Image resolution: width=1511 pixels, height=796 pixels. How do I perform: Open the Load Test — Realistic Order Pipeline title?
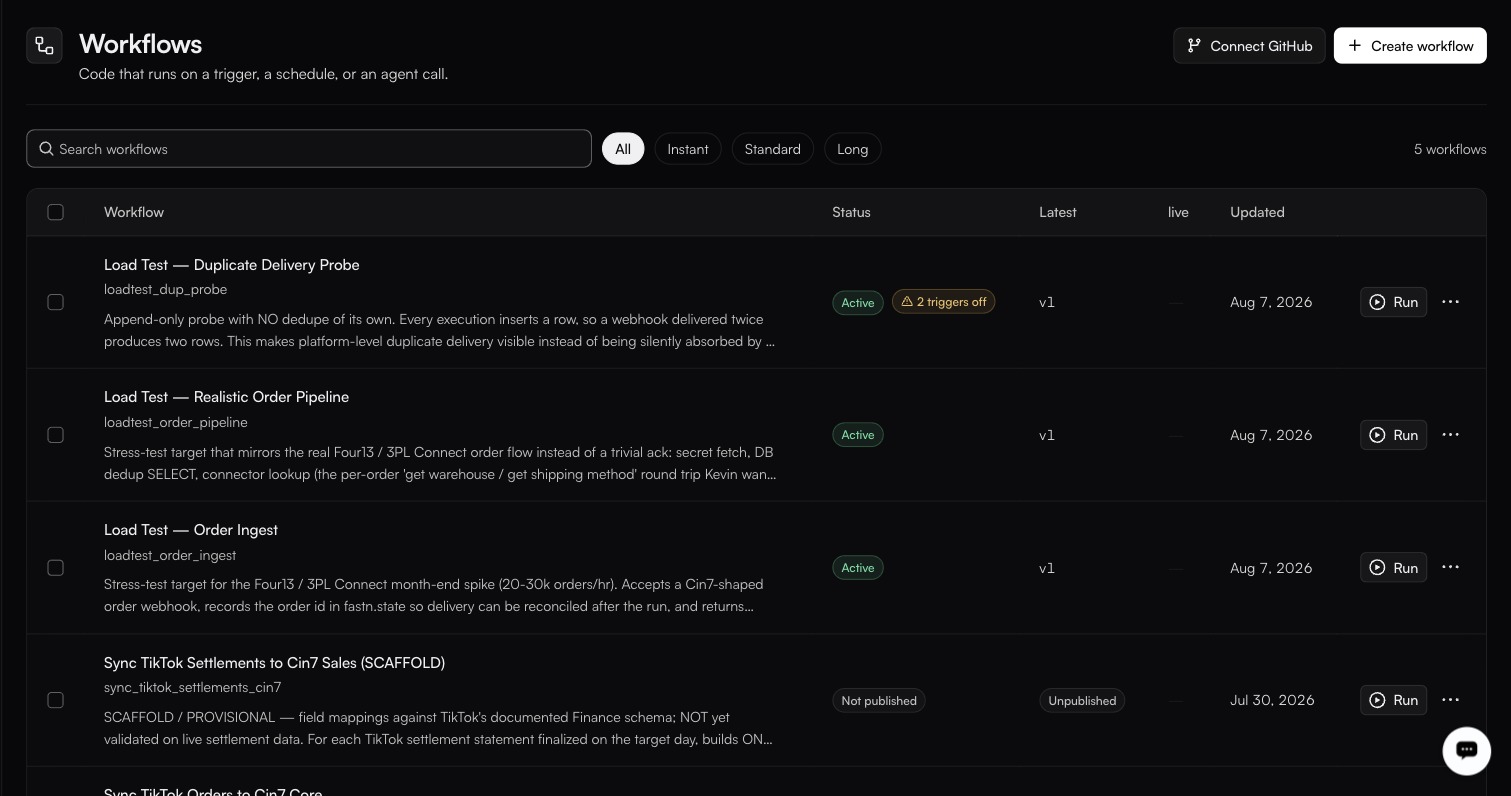click(x=226, y=397)
